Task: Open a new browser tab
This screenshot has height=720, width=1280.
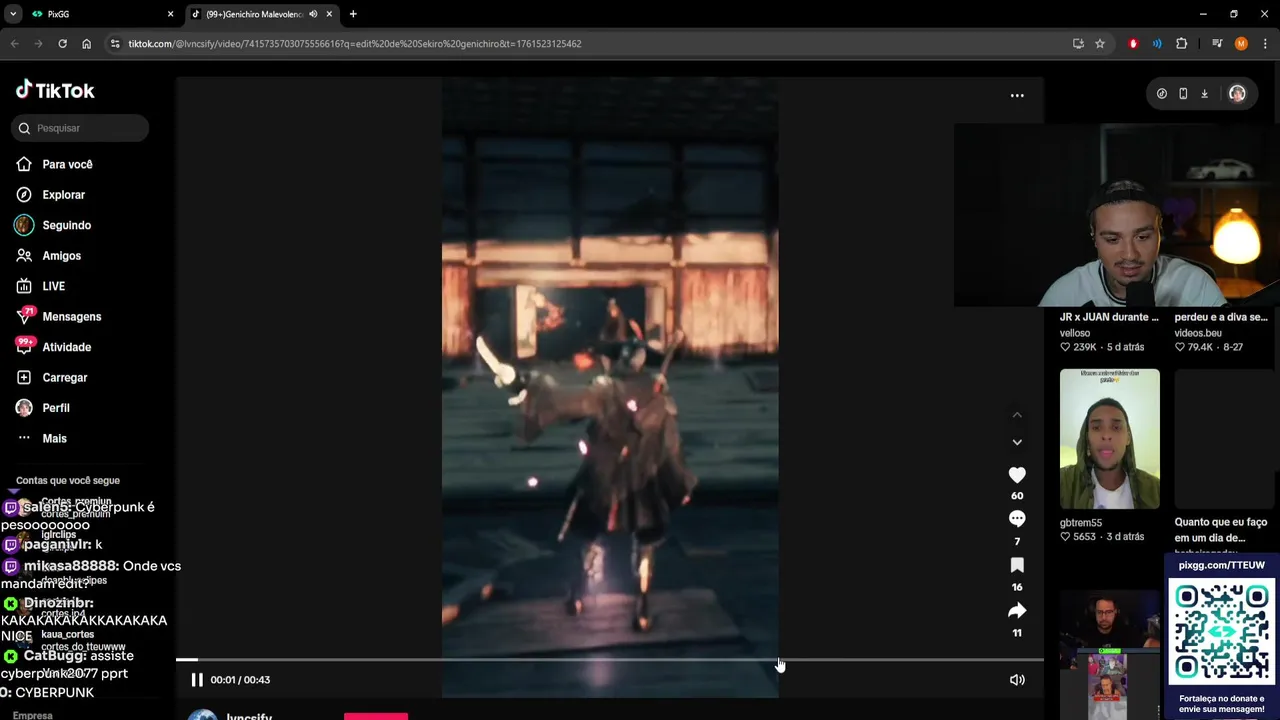Action: click(x=353, y=14)
